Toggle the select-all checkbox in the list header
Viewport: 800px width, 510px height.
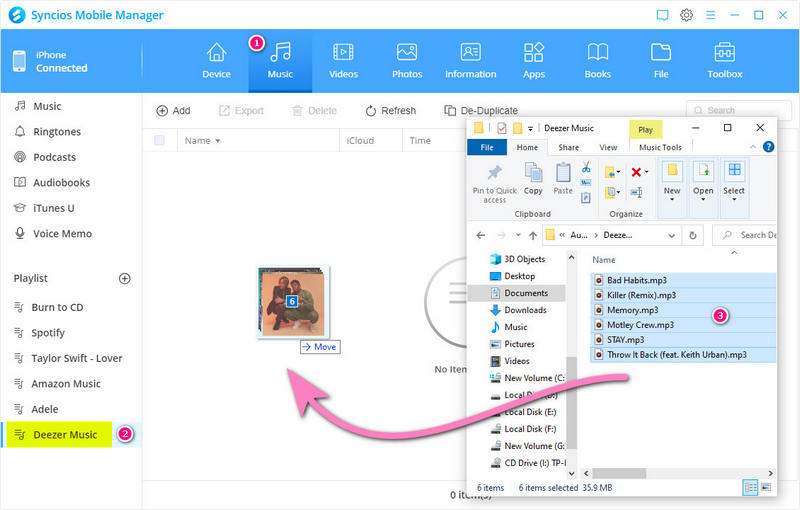pos(159,140)
